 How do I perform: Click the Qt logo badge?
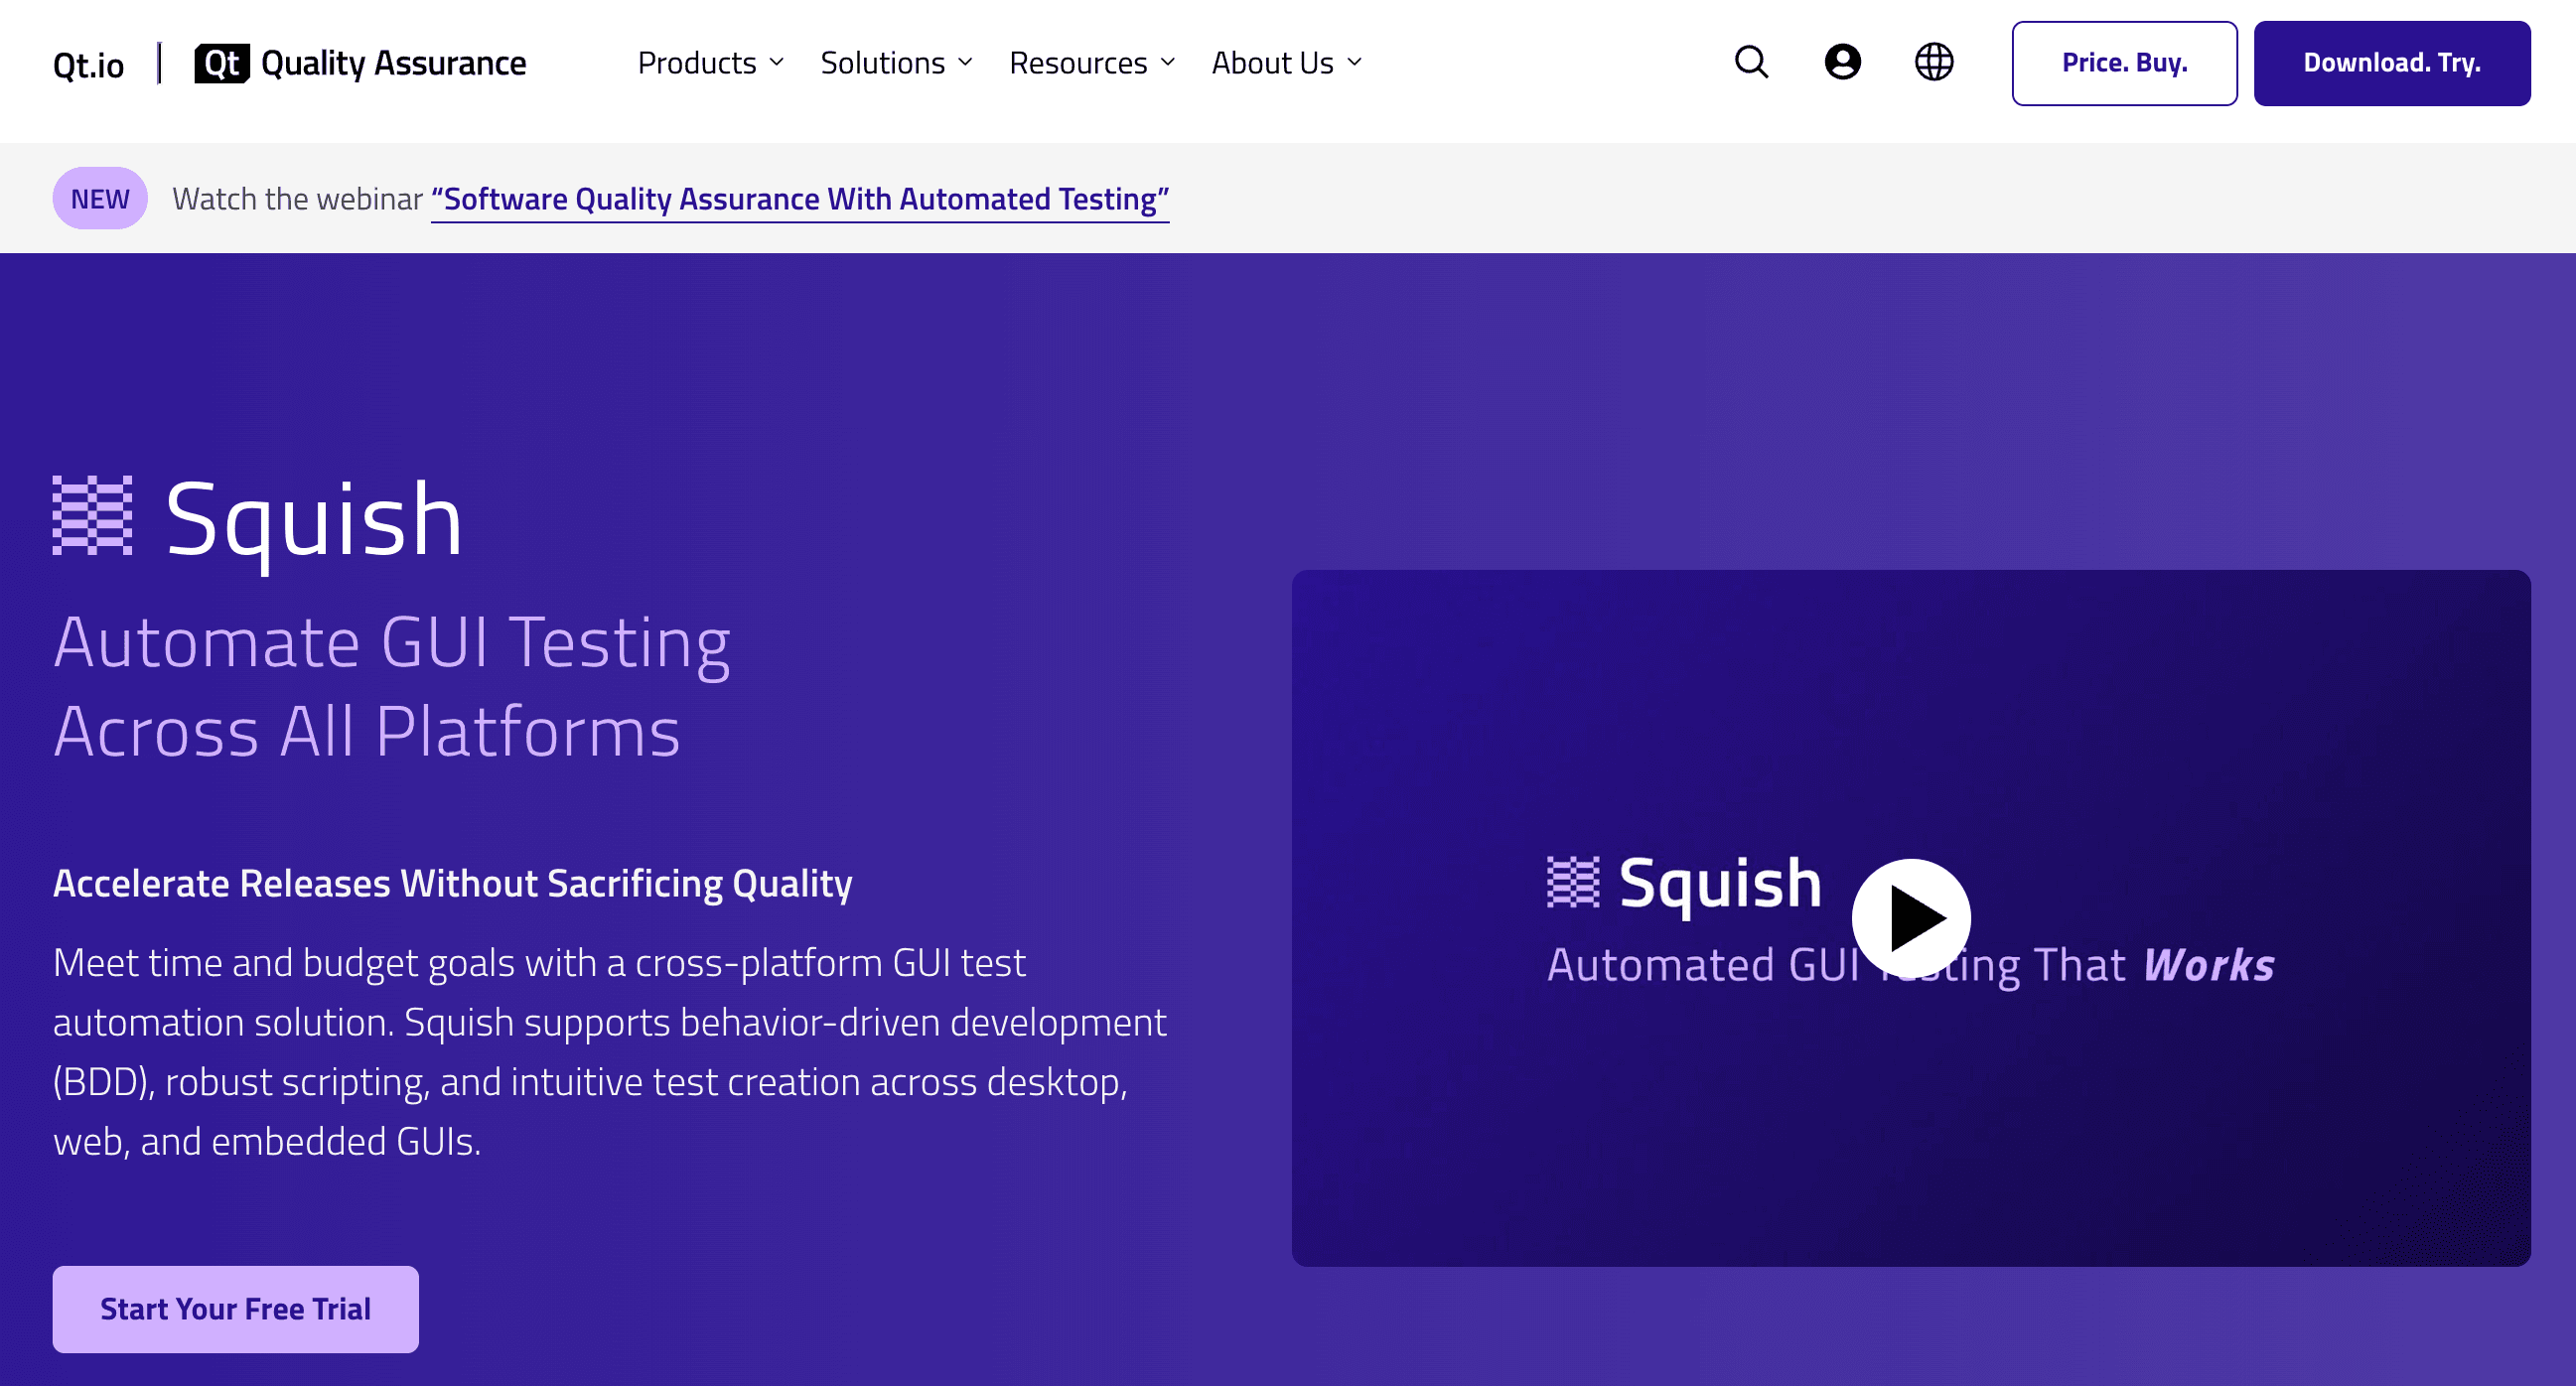[222, 63]
